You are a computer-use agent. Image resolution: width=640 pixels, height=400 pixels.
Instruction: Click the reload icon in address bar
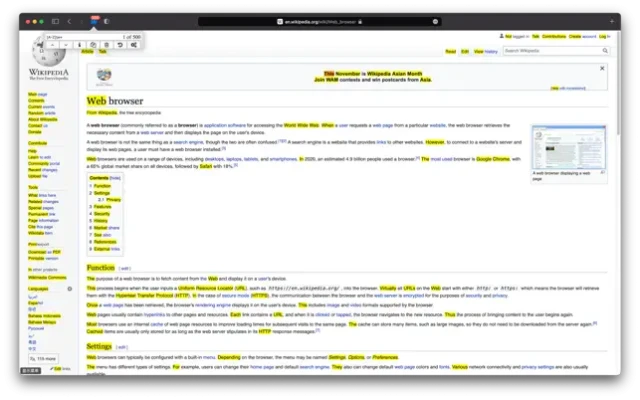pos(435,22)
